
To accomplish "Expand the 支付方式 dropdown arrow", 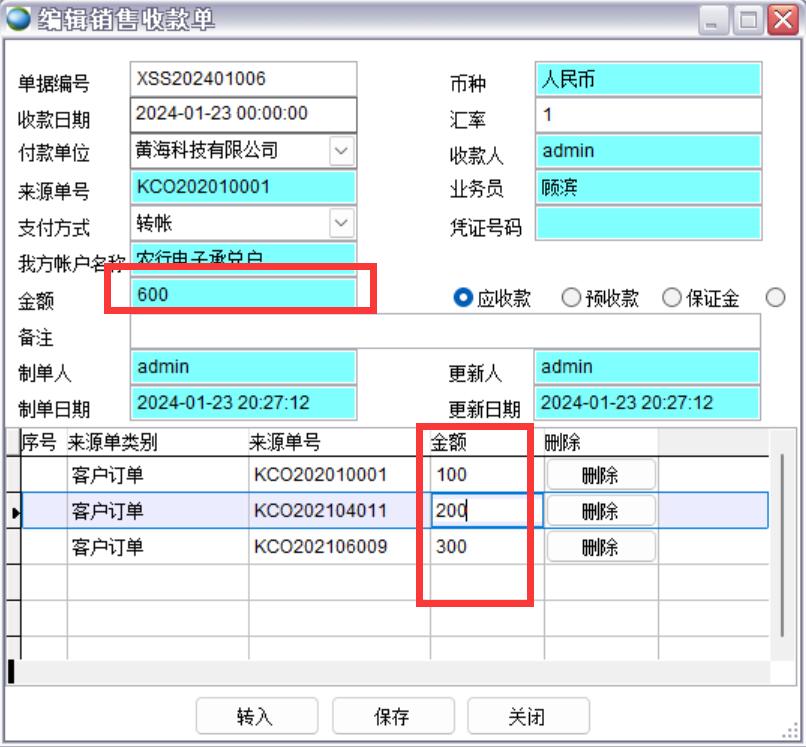I will (x=342, y=223).
